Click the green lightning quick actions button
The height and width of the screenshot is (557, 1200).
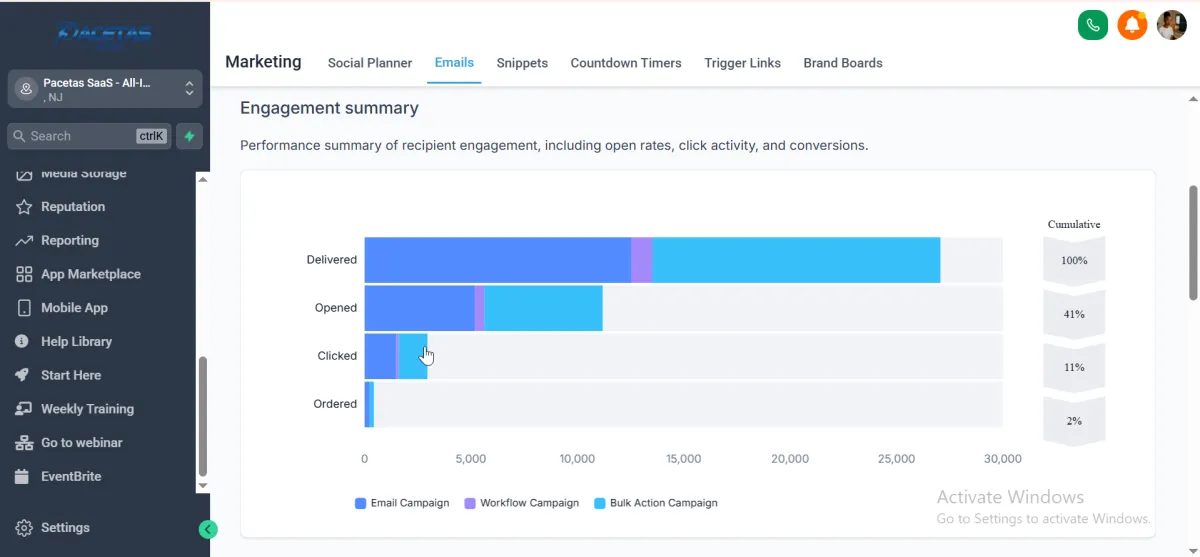(x=189, y=136)
